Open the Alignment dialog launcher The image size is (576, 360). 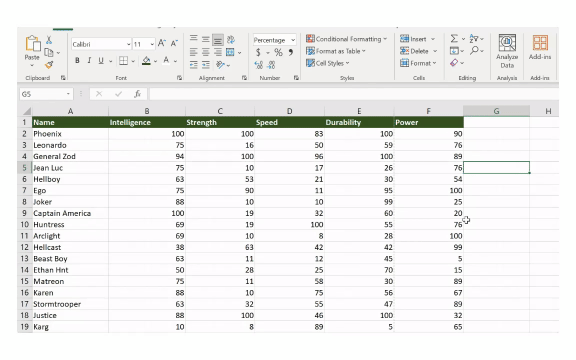(244, 78)
